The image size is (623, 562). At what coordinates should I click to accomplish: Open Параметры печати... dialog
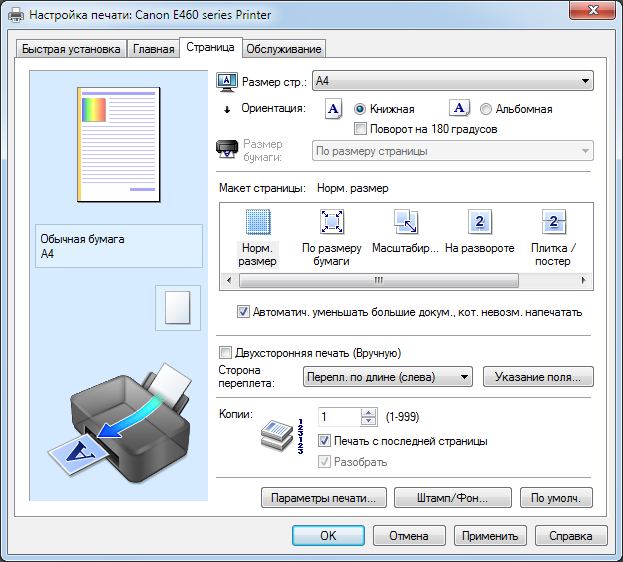(x=323, y=498)
